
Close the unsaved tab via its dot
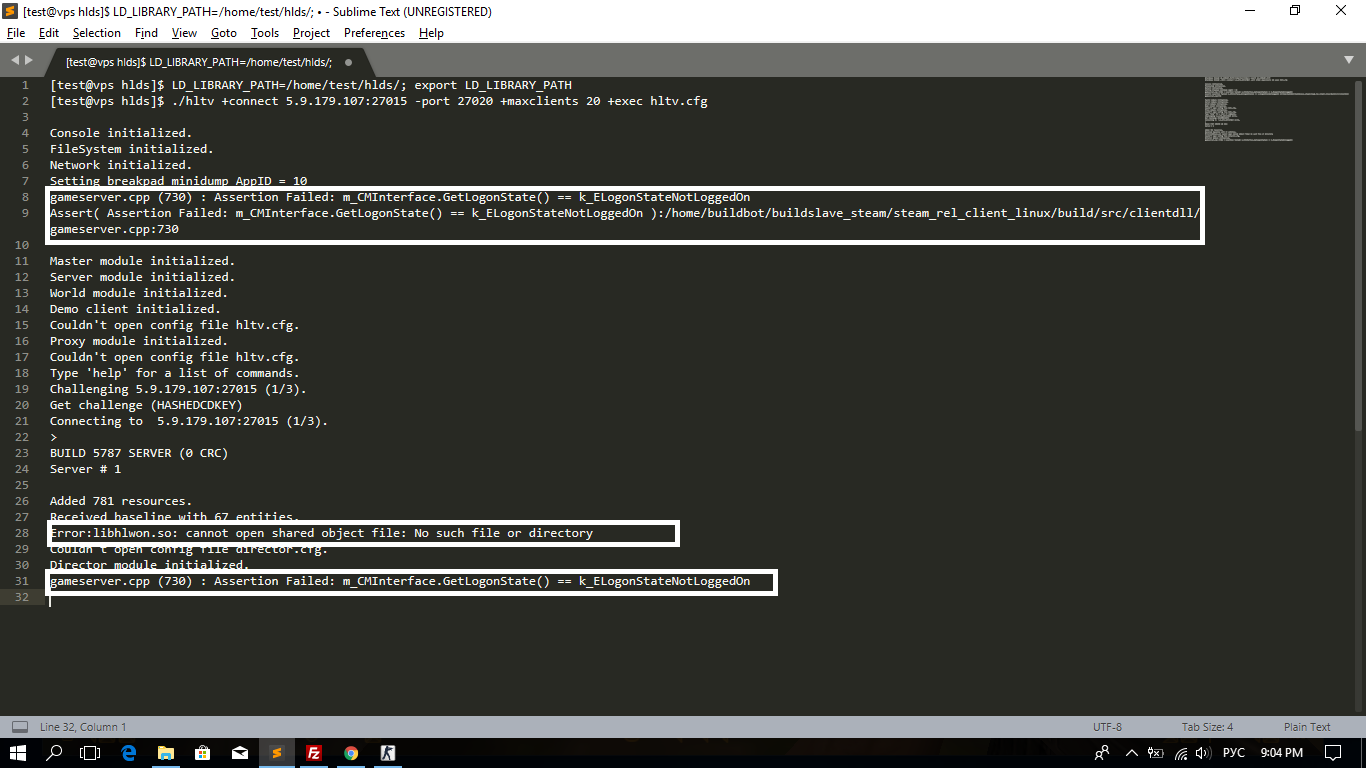348,62
